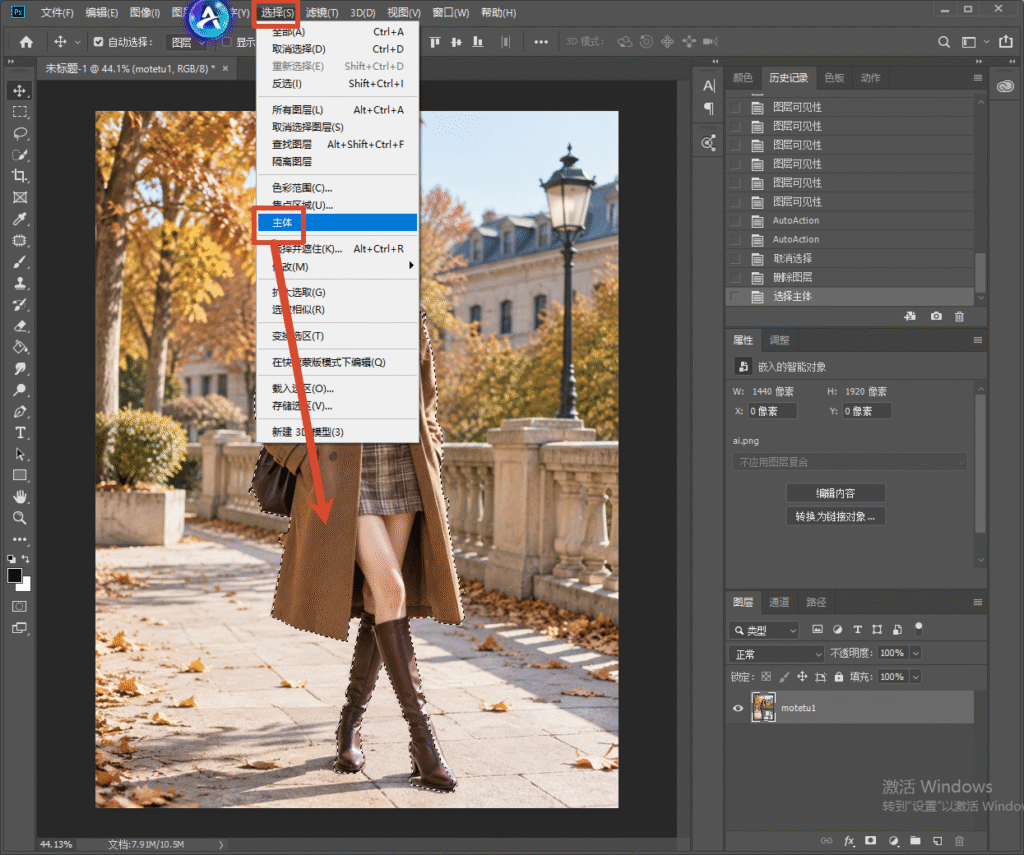Select the Rectangle shape tool

click(20, 475)
